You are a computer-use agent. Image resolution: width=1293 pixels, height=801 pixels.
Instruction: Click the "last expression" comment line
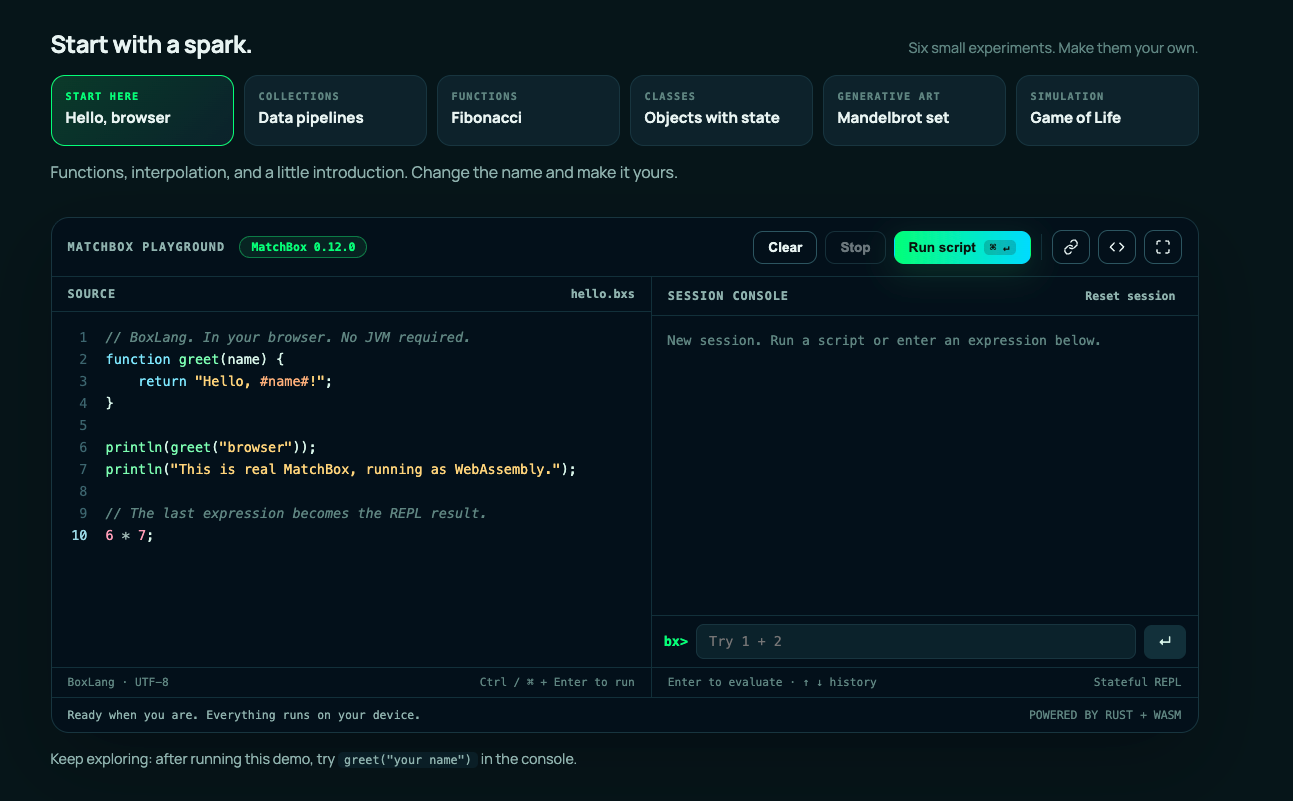point(296,513)
